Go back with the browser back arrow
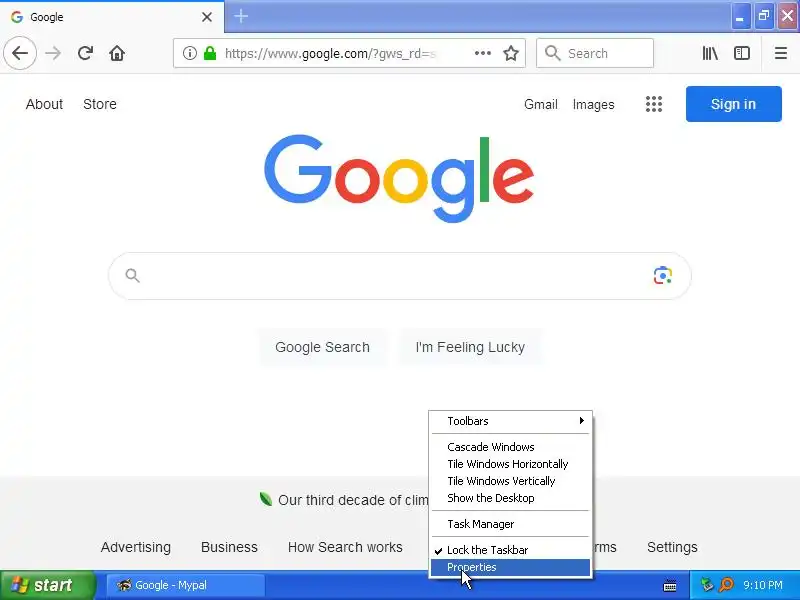Image resolution: width=800 pixels, height=600 pixels. [x=20, y=53]
